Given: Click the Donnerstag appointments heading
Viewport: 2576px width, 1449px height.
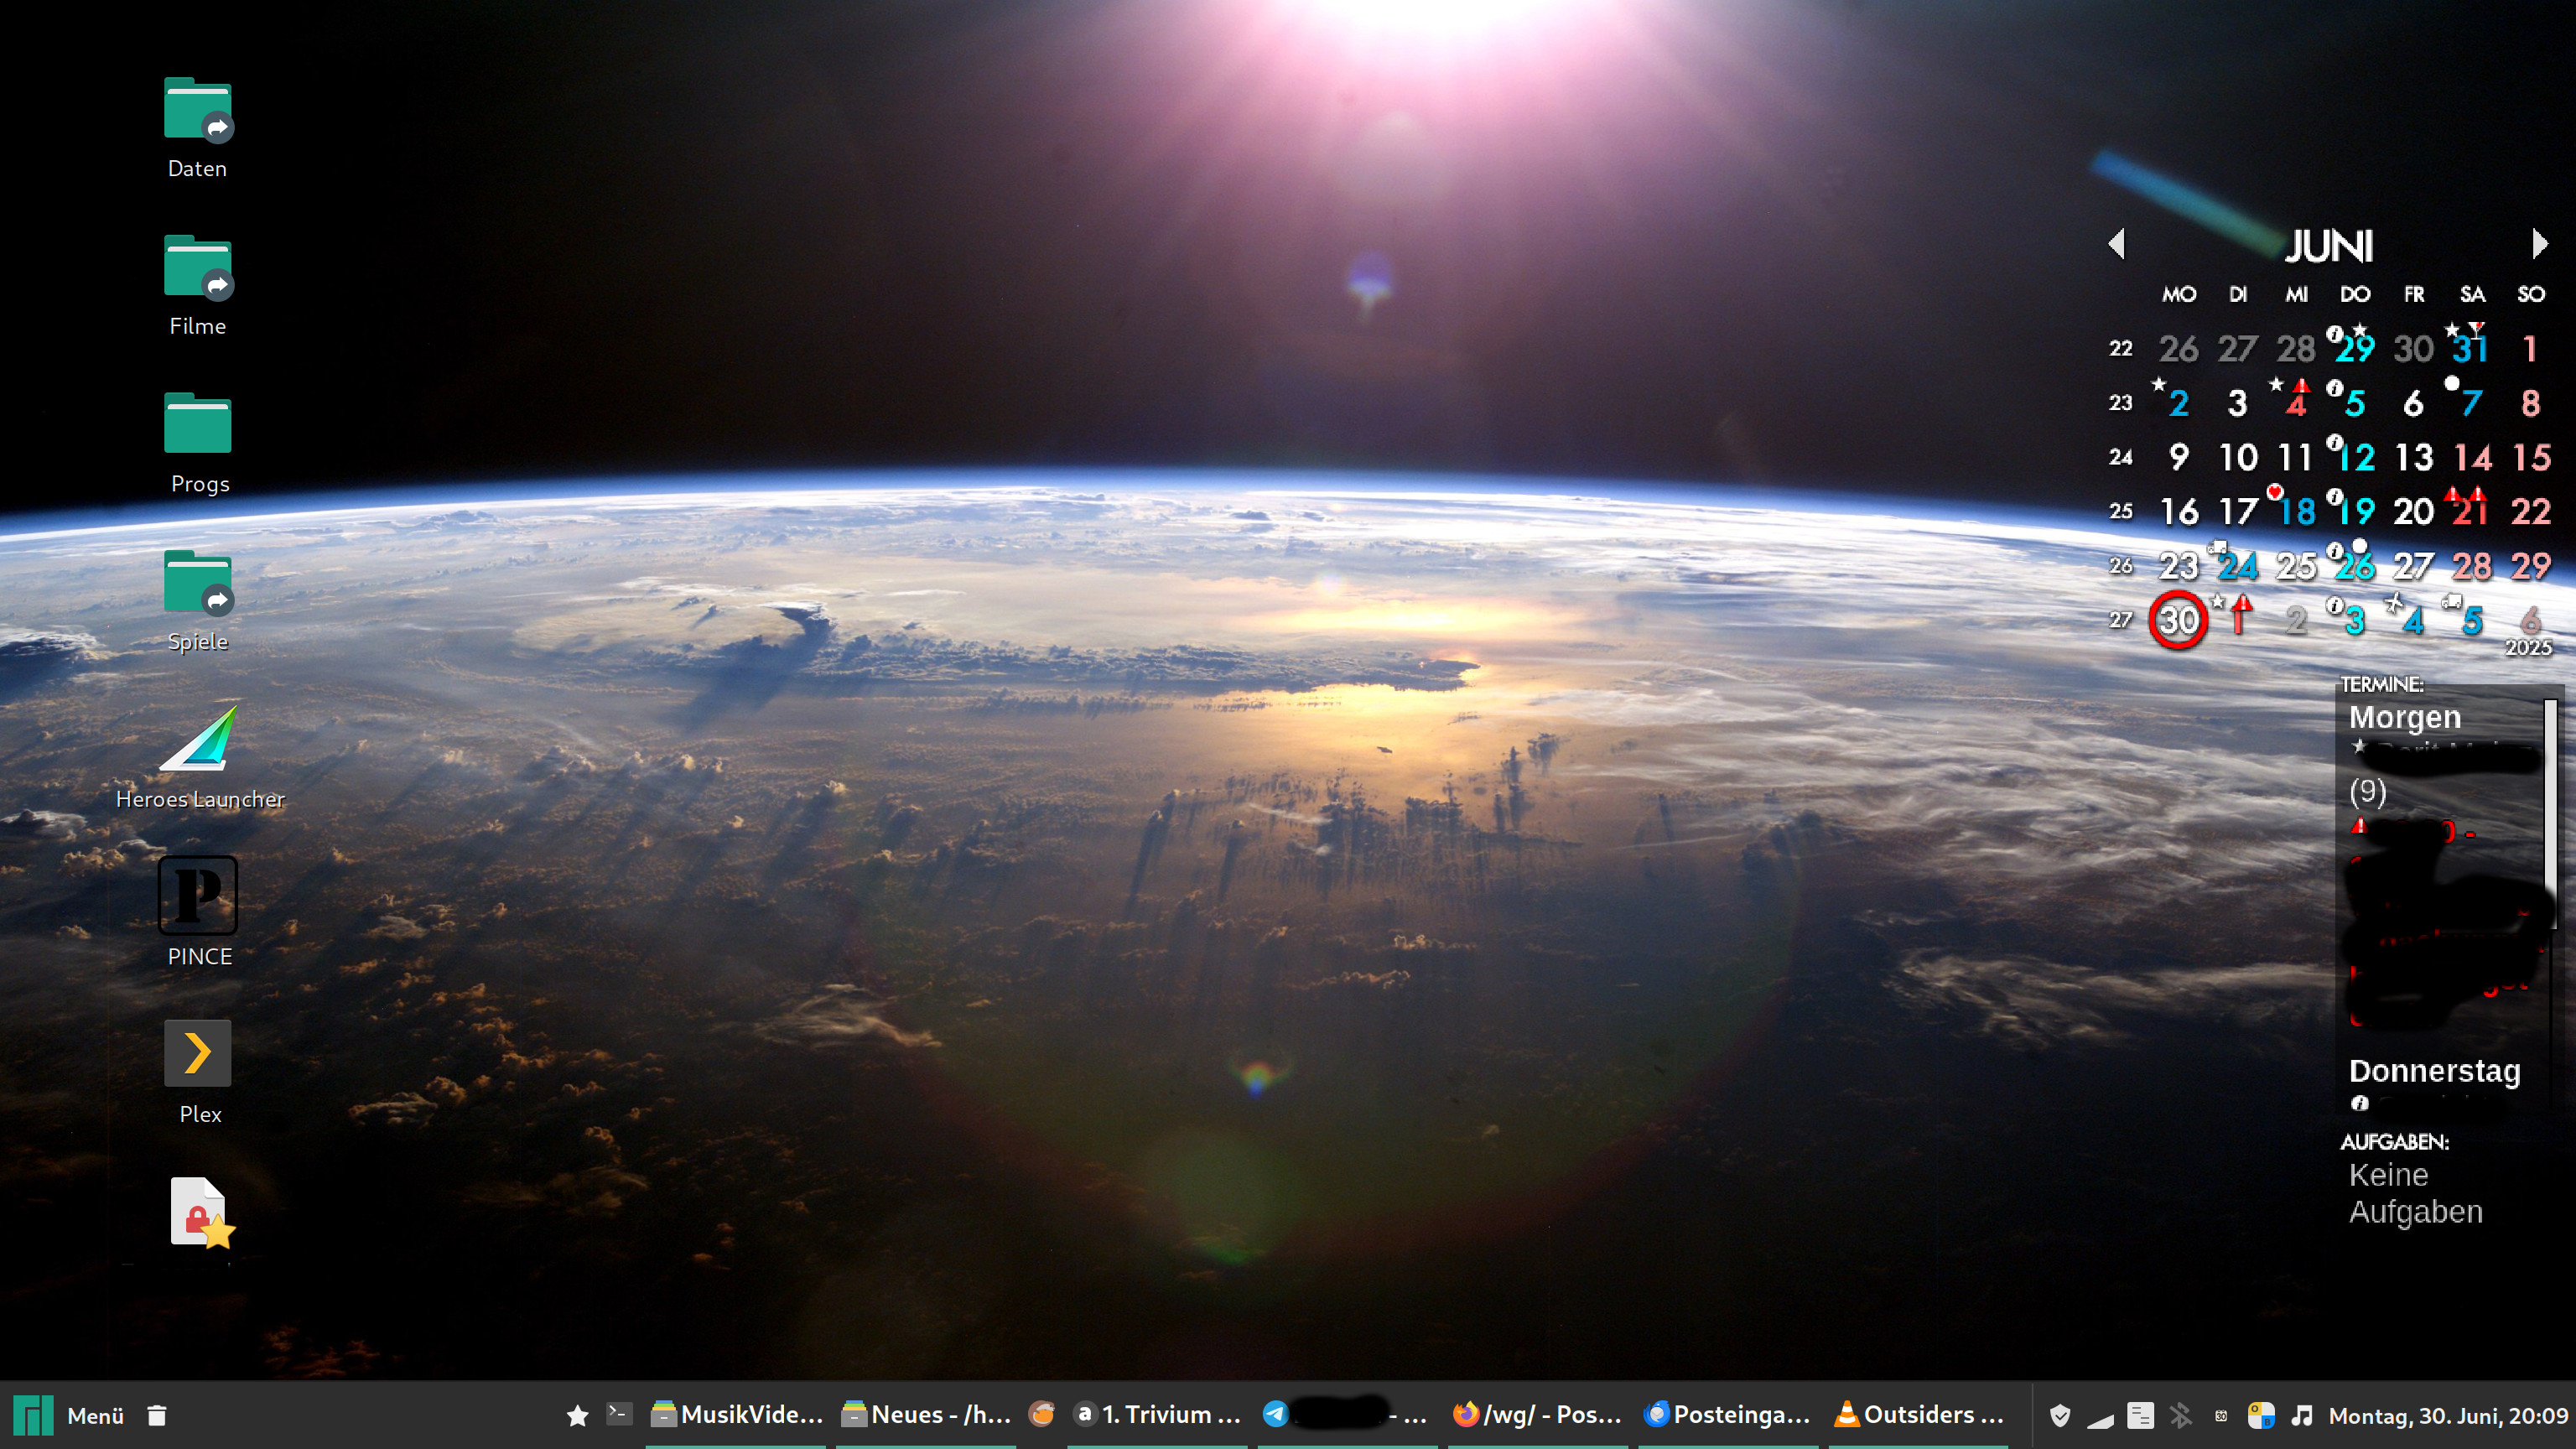Looking at the screenshot, I should tap(2434, 1071).
